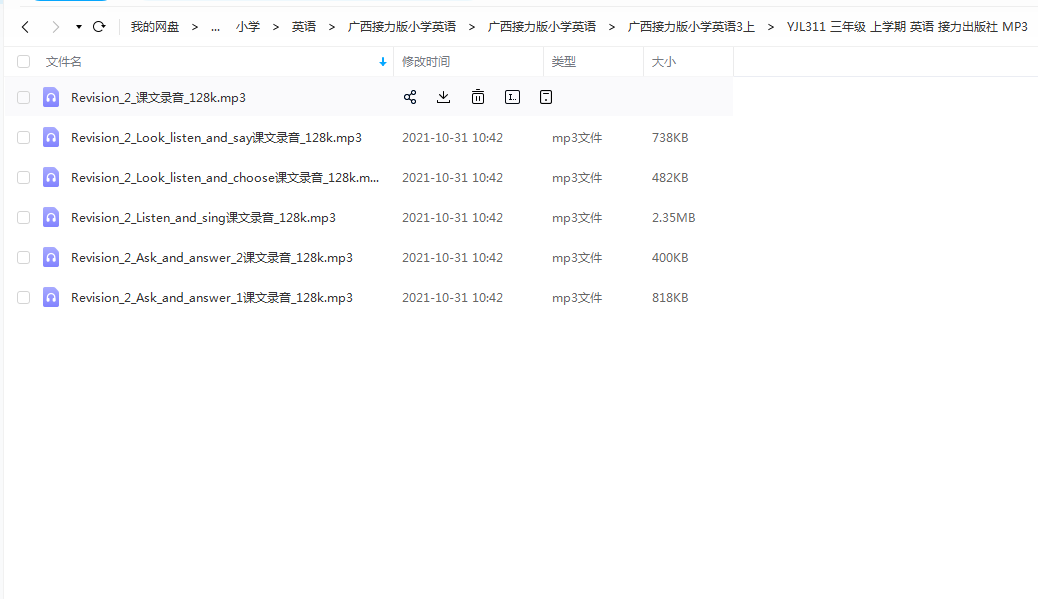This screenshot has width=1038, height=599.
Task: Click audio icon of Revision_2_Listen_and_sing file
Action: tap(51, 217)
